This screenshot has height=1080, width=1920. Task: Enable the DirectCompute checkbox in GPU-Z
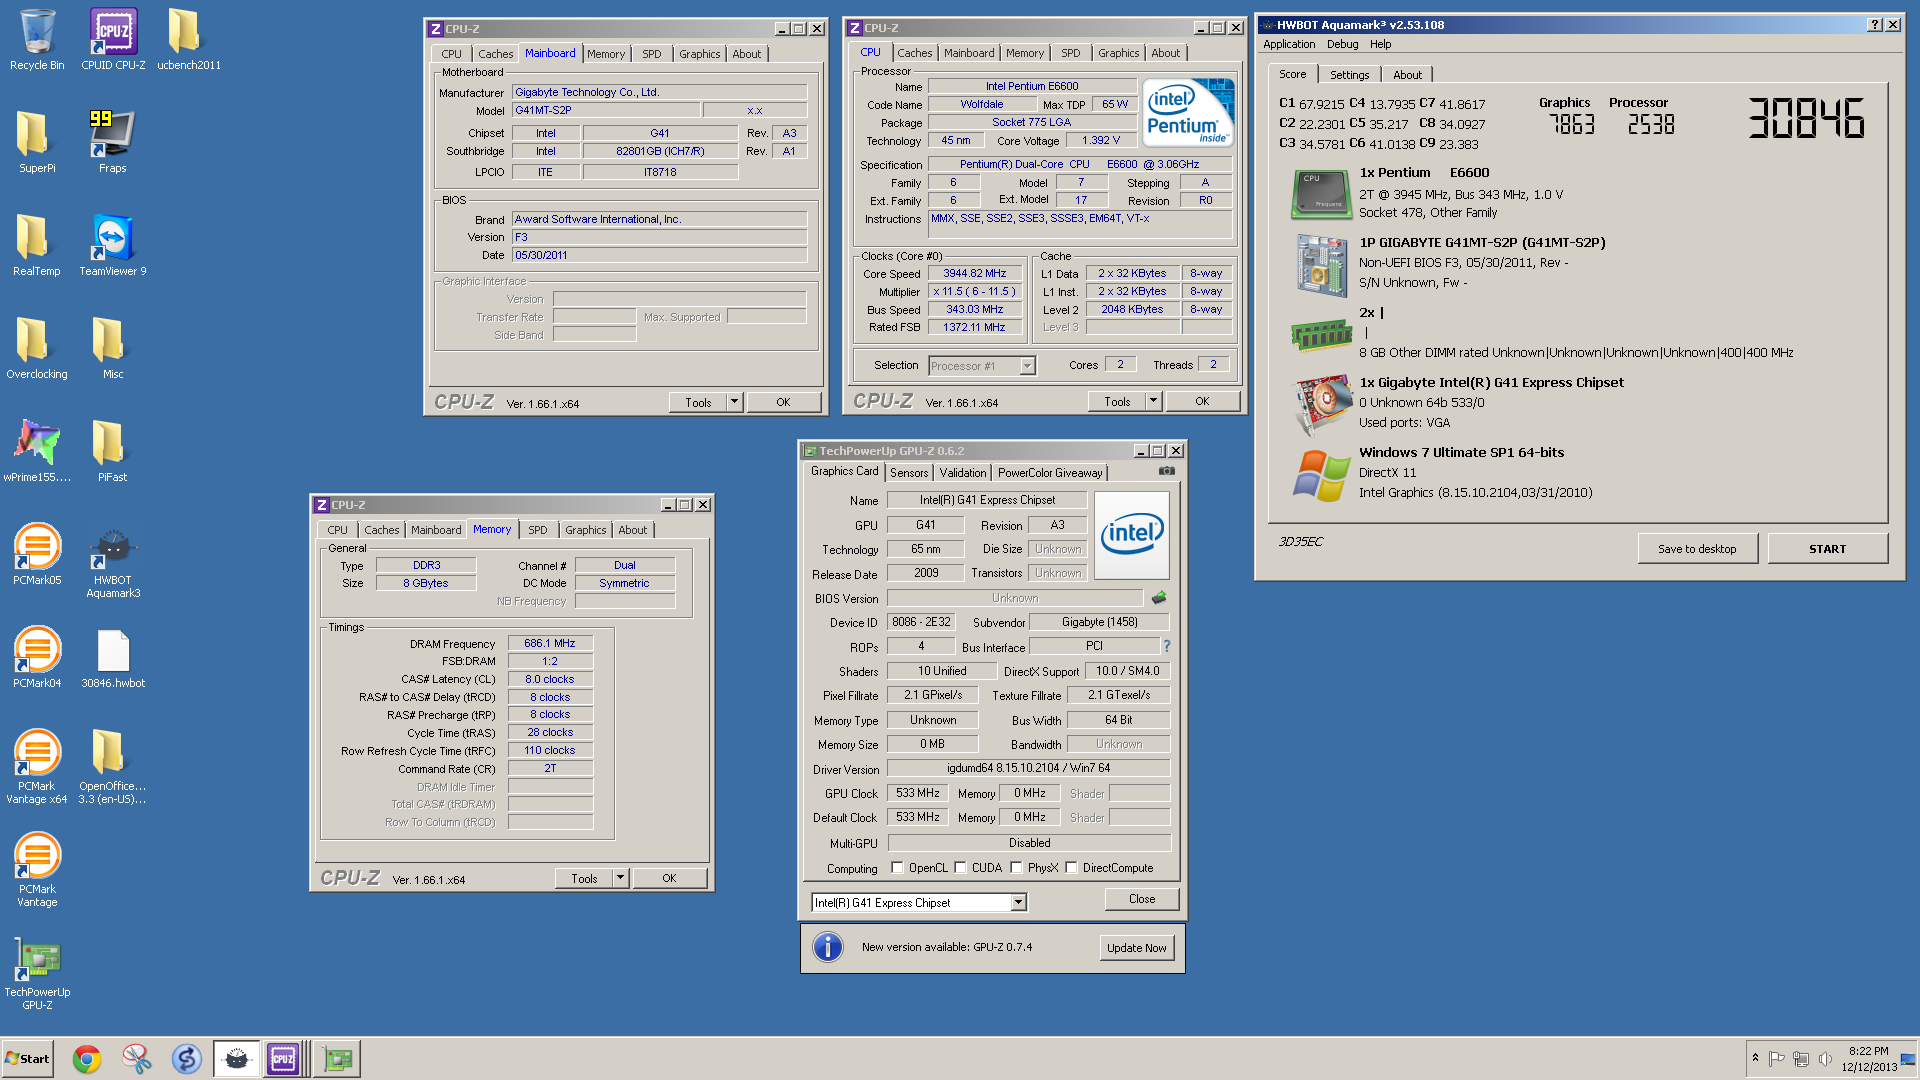[1071, 868]
